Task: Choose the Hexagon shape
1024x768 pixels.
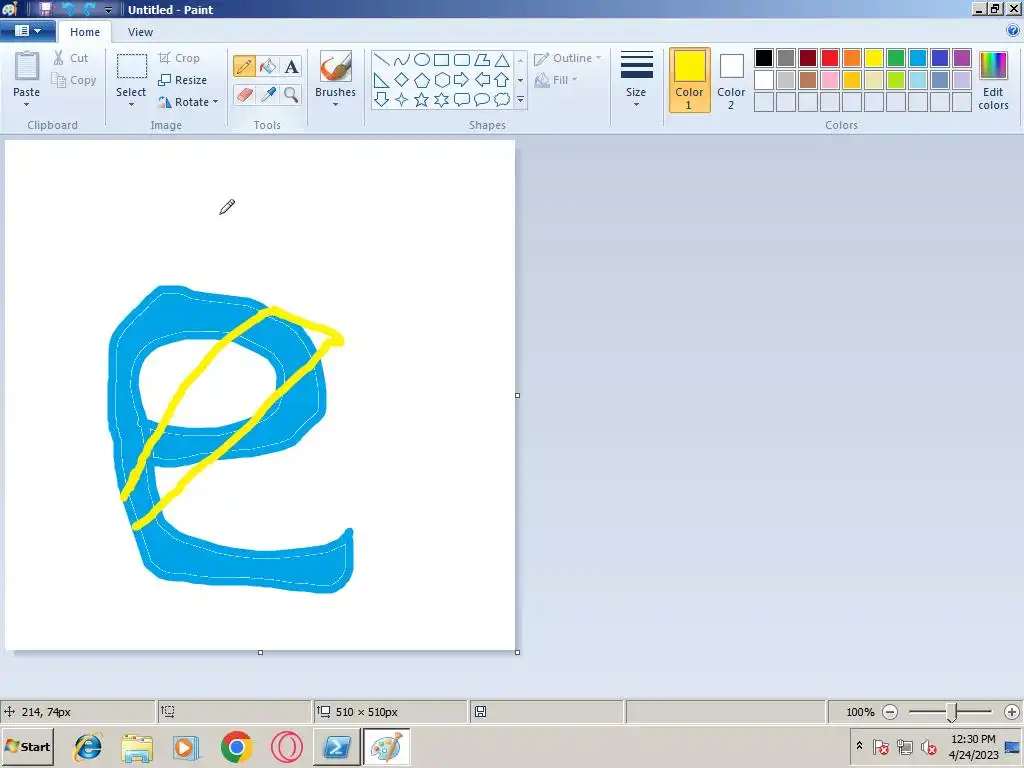Action: (441, 80)
